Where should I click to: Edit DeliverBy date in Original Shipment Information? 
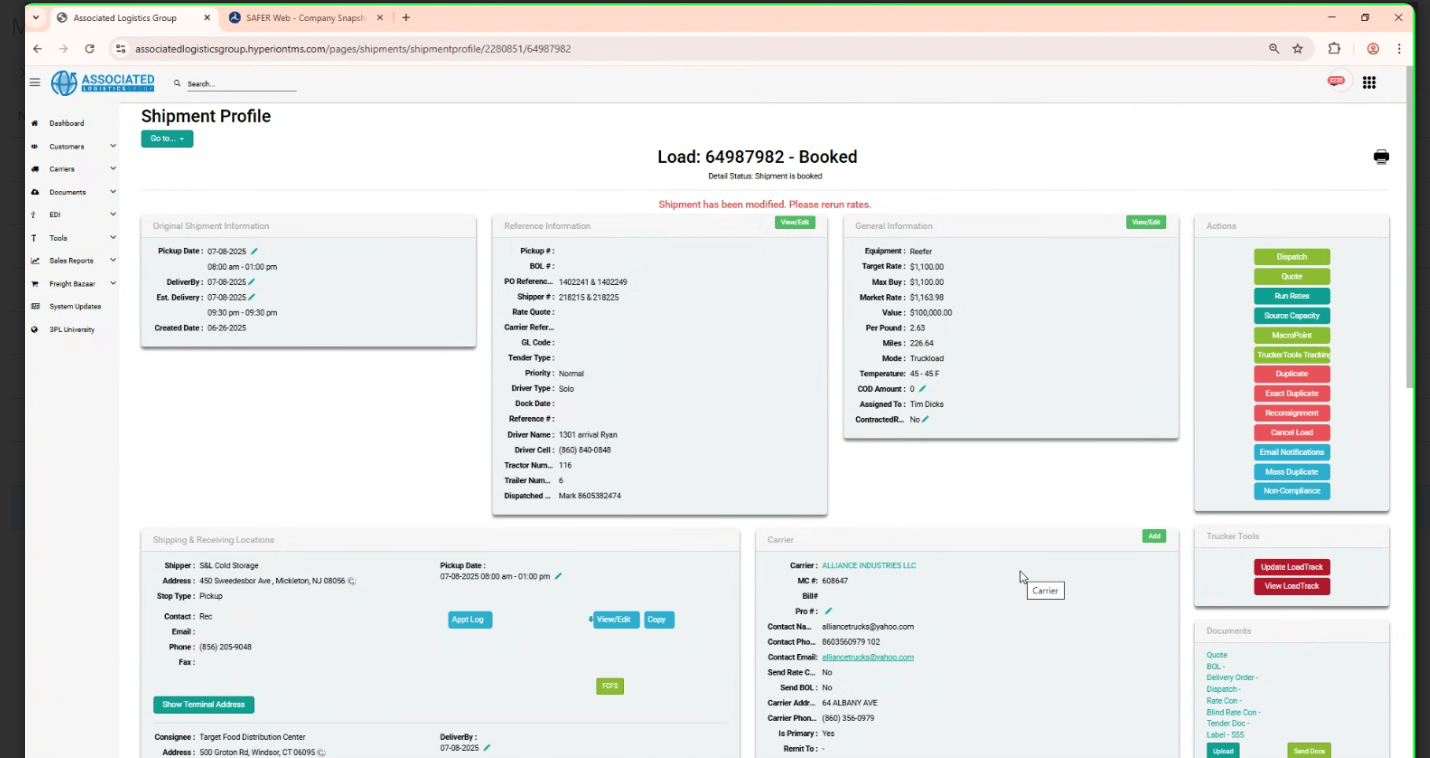tap(251, 282)
